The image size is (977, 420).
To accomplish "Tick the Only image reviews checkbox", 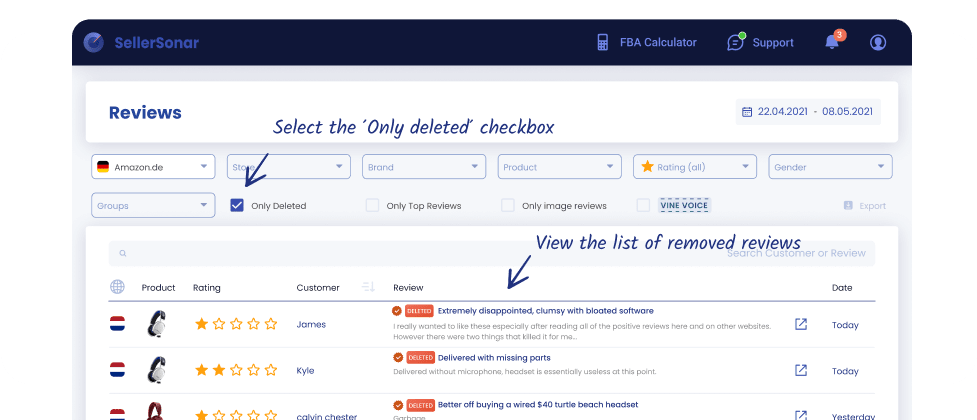I will coord(508,206).
